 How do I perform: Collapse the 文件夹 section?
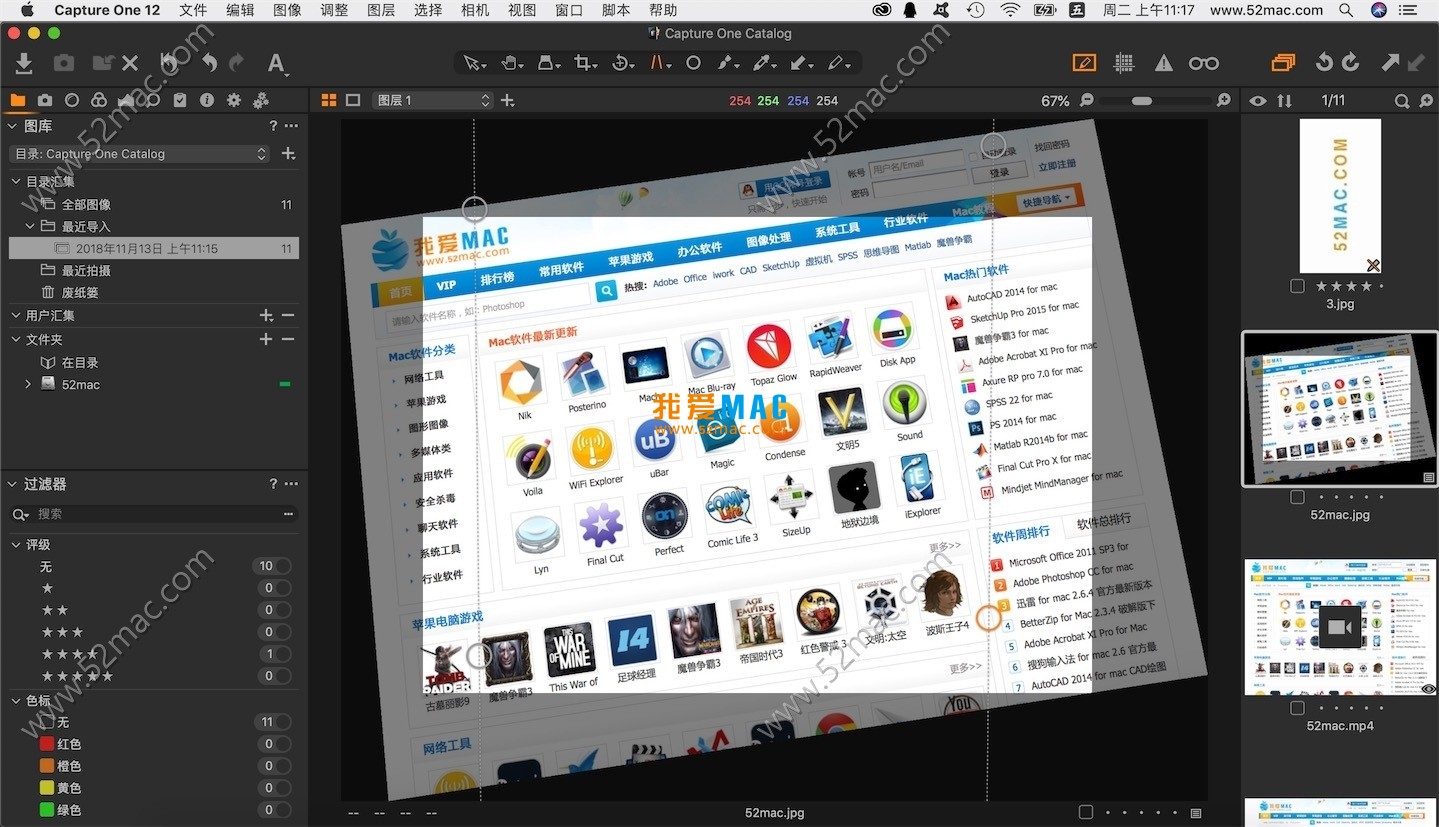tap(16, 339)
